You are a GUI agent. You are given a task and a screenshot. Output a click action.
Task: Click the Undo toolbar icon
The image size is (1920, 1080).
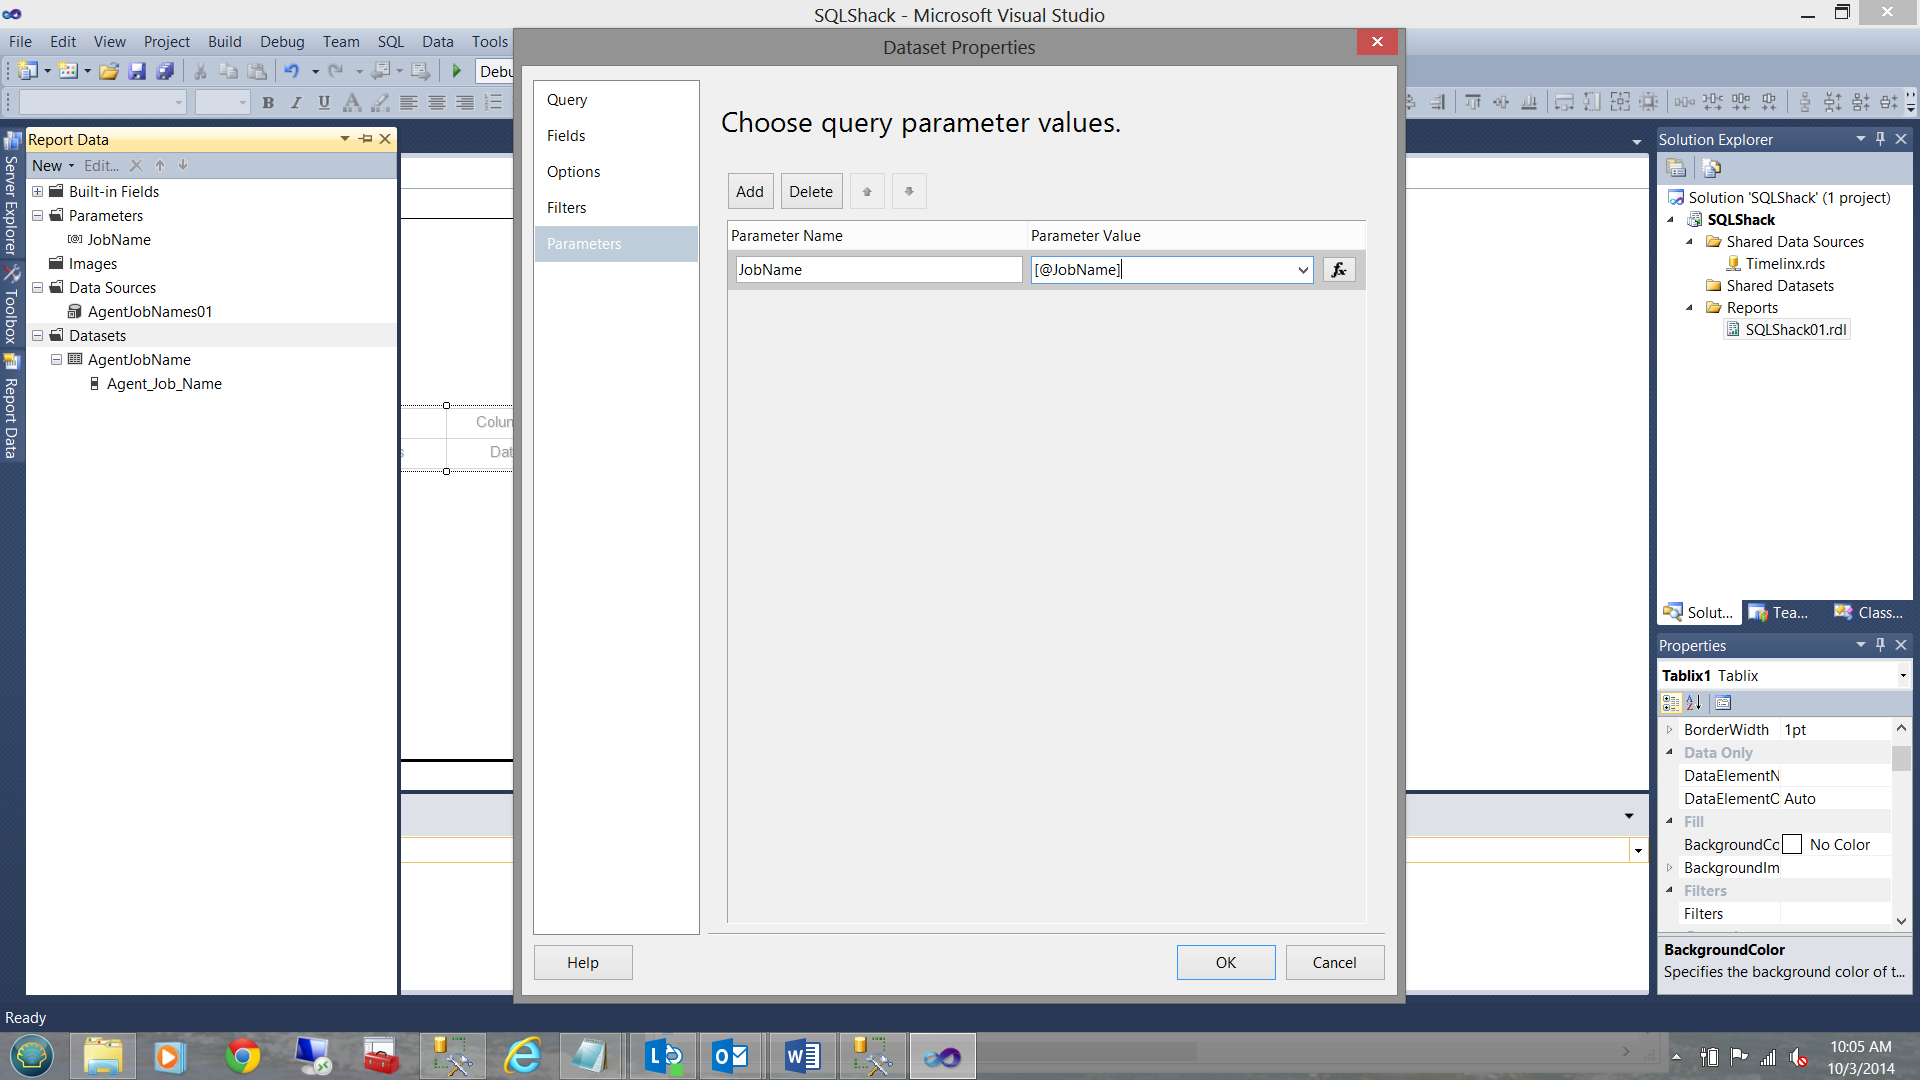point(291,71)
